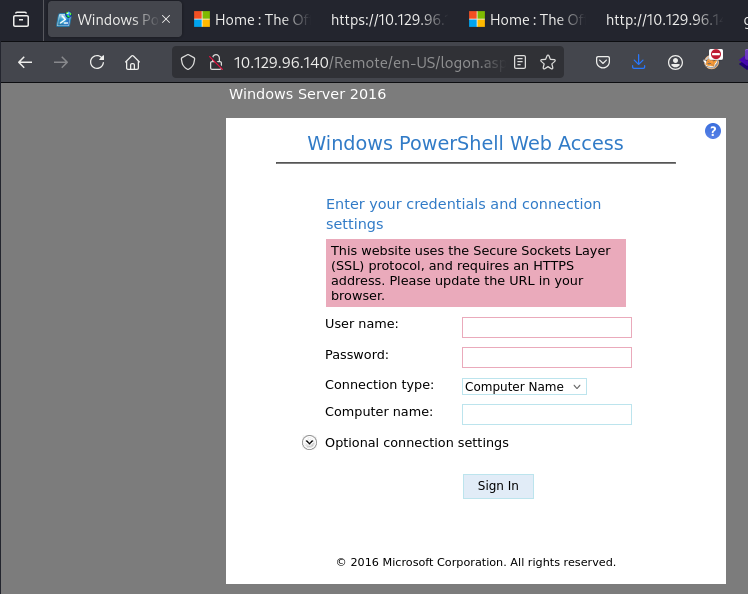Focus the Password input field
This screenshot has width=748, height=594.
(x=546, y=357)
